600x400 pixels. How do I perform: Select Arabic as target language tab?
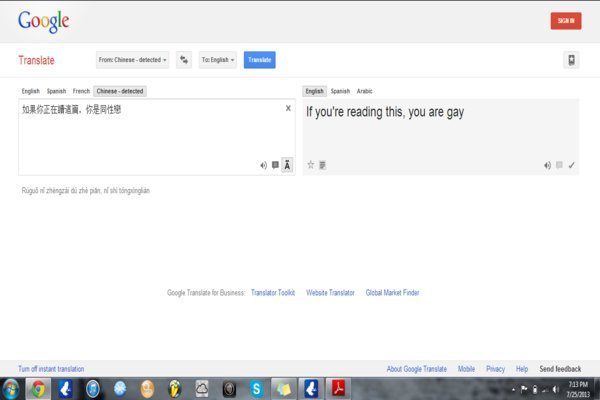[364, 91]
